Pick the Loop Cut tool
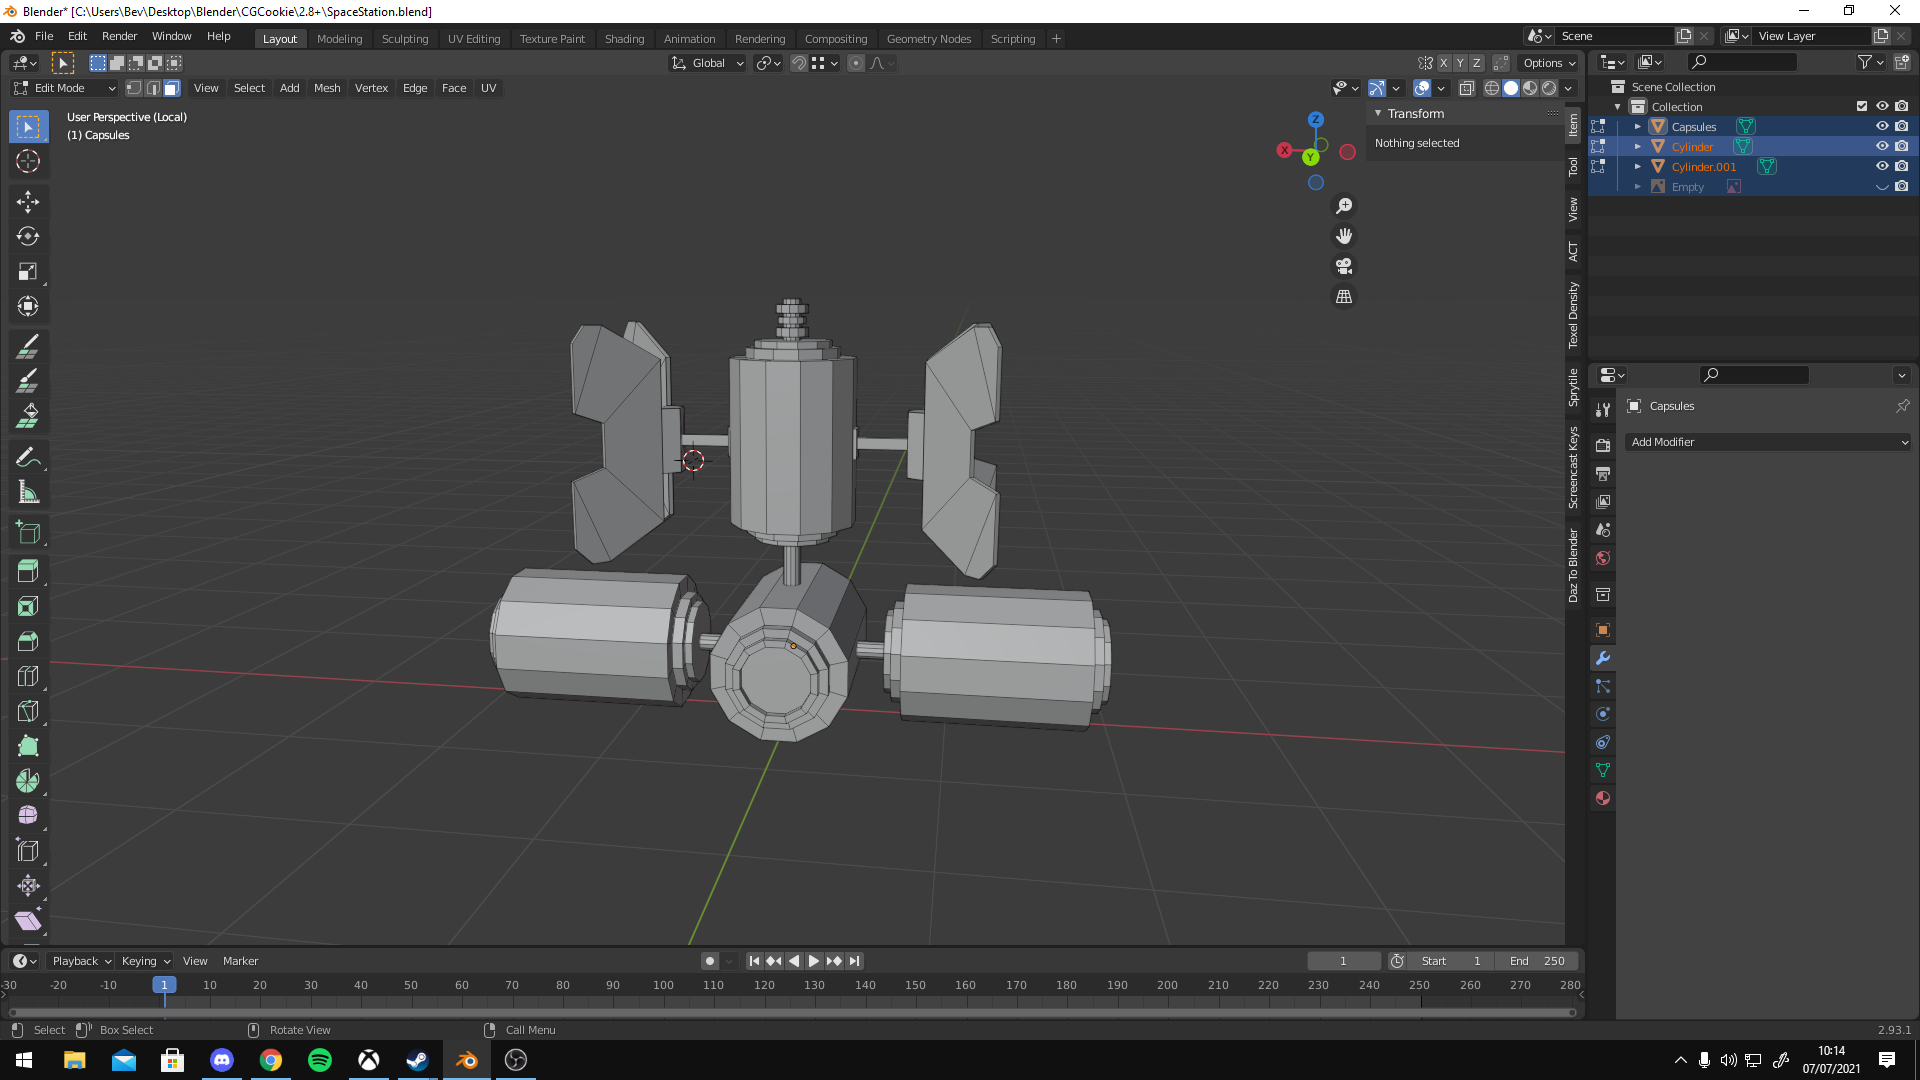The width and height of the screenshot is (1920, 1080). 27,677
